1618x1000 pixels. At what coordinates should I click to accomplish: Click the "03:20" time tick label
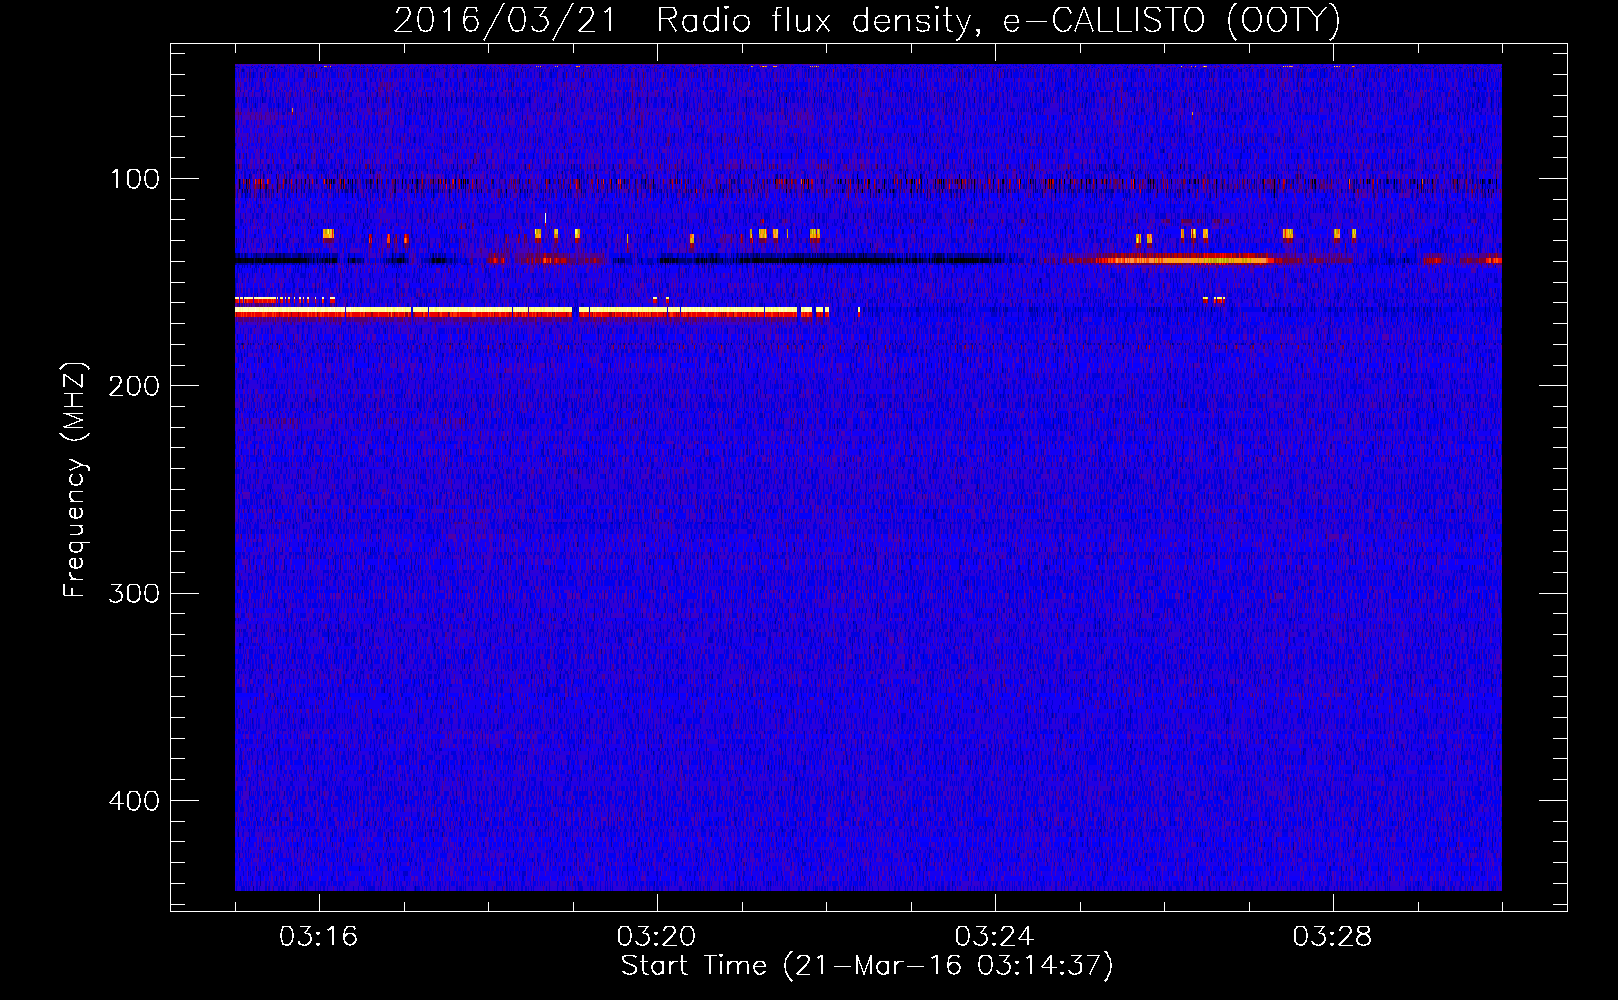point(656,937)
